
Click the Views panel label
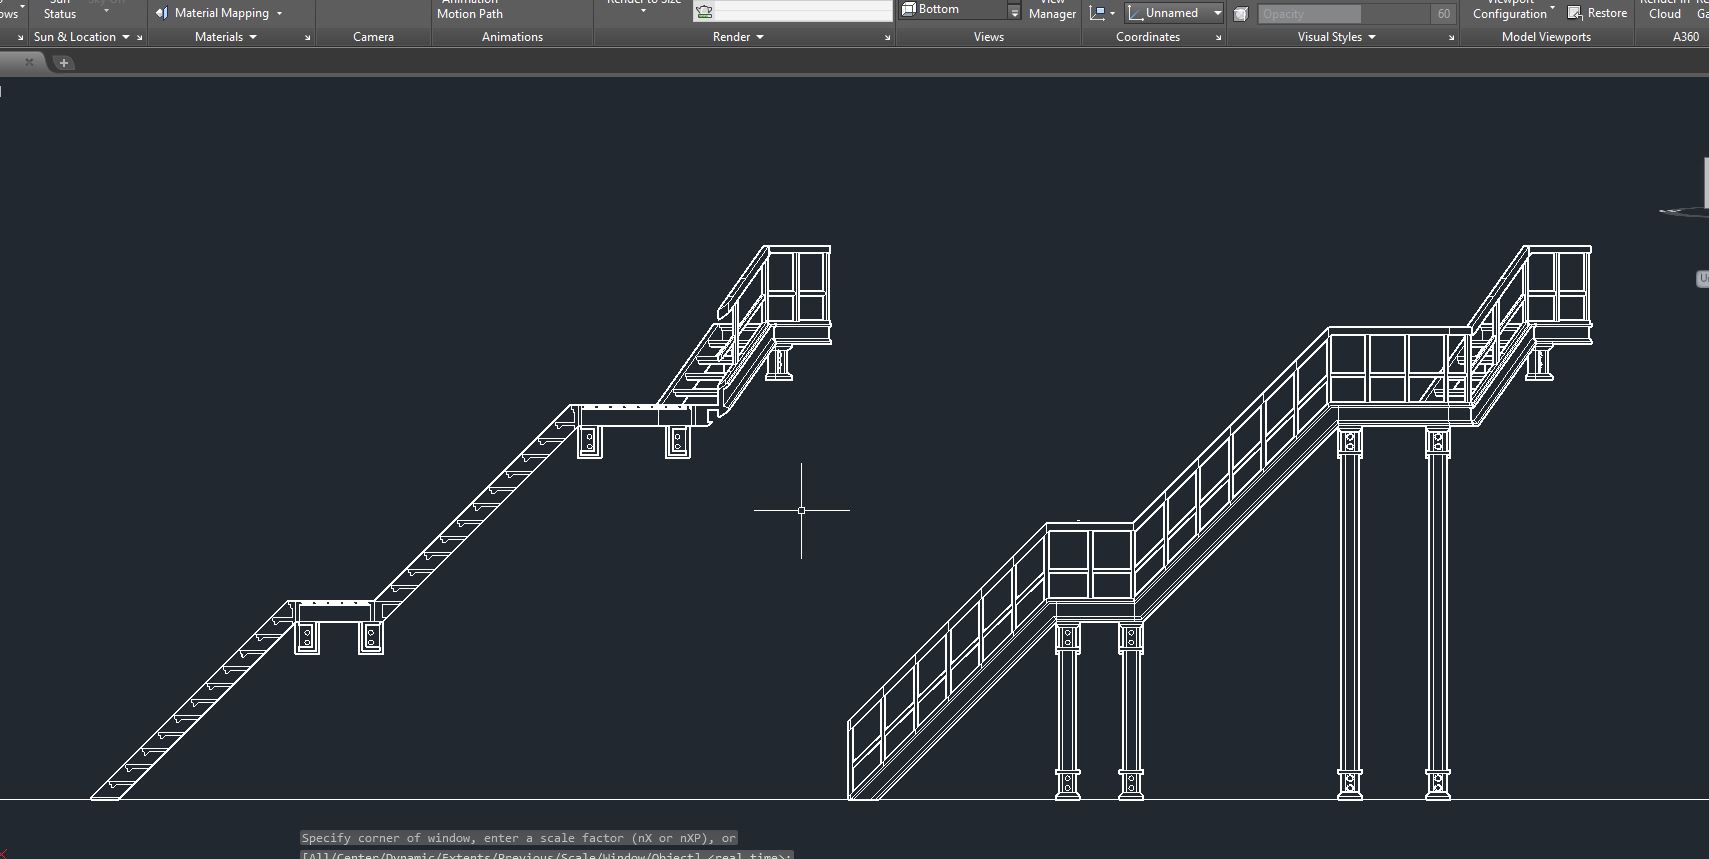tap(988, 37)
